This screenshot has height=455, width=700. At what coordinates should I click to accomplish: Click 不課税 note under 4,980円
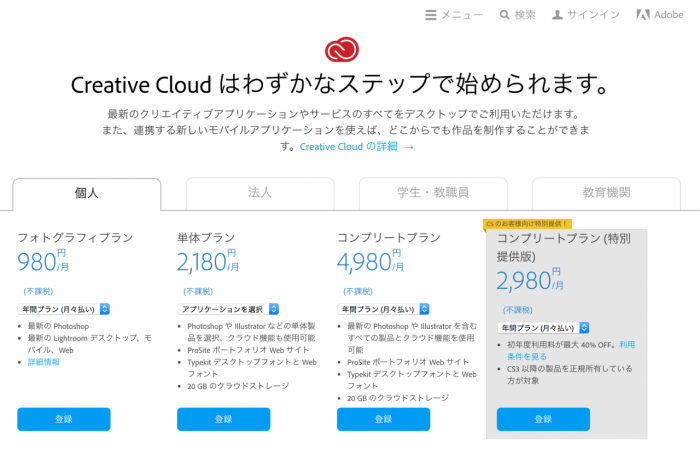pyautogui.click(x=358, y=292)
